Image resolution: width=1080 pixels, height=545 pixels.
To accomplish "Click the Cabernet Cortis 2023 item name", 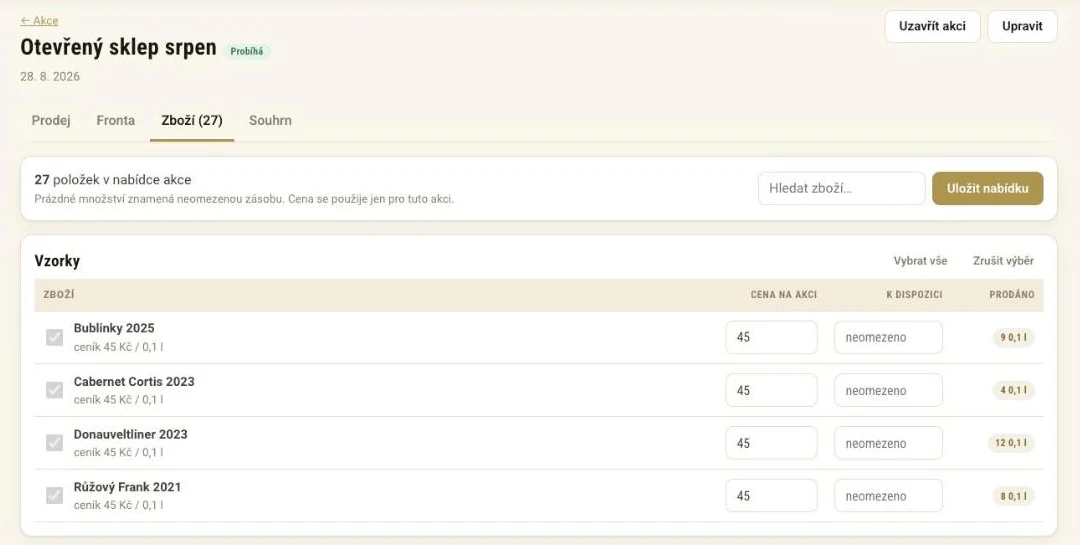I will pos(134,381).
